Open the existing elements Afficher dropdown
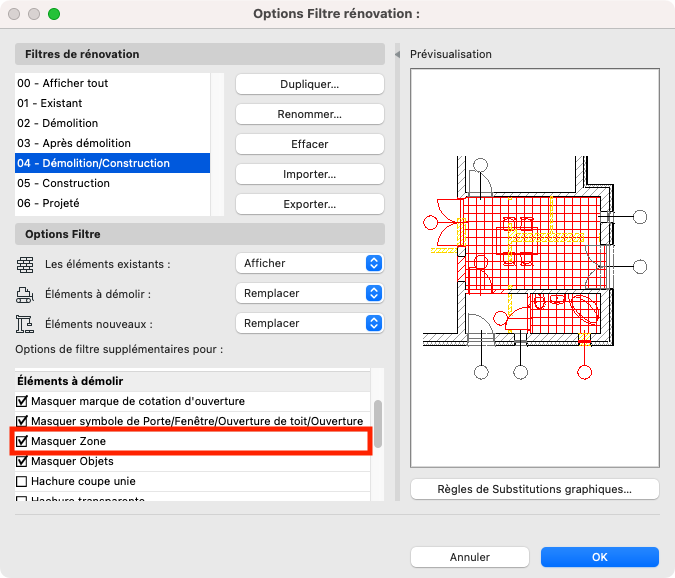Viewport: 675px width, 578px height. (x=310, y=263)
